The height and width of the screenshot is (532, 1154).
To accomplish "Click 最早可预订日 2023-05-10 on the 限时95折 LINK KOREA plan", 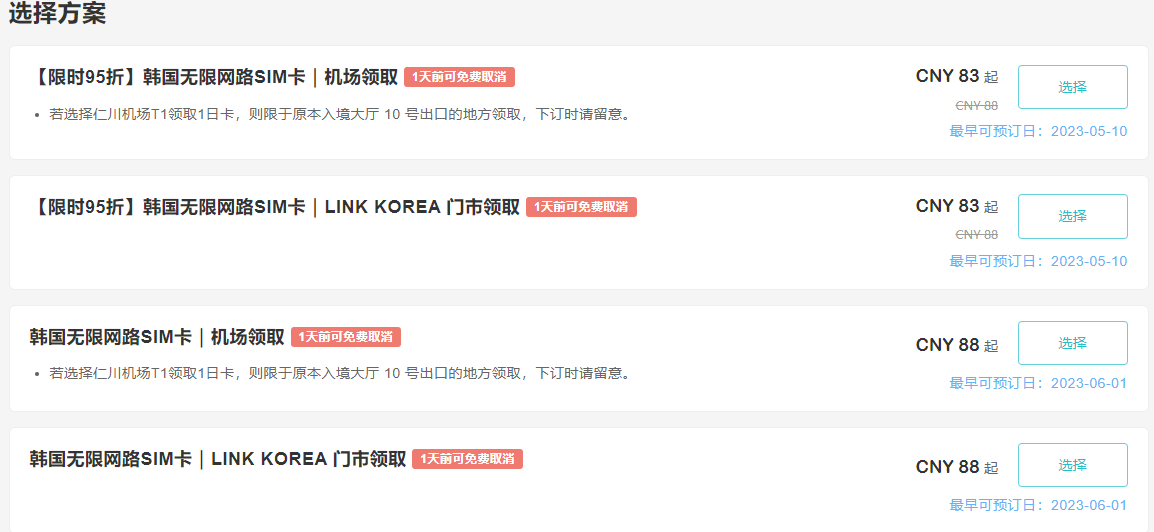I will [x=1038, y=261].
